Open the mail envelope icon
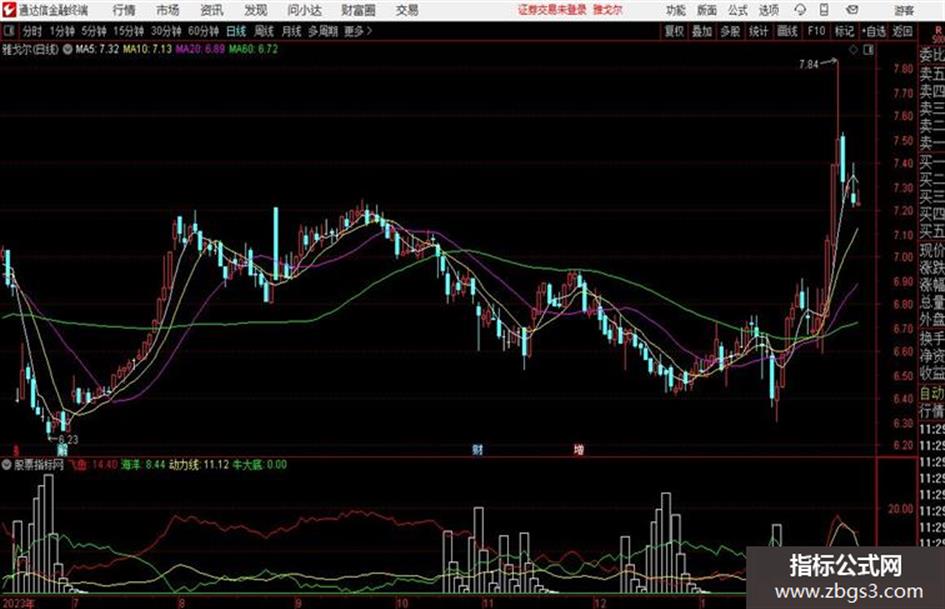945x609 pixels. [852, 10]
